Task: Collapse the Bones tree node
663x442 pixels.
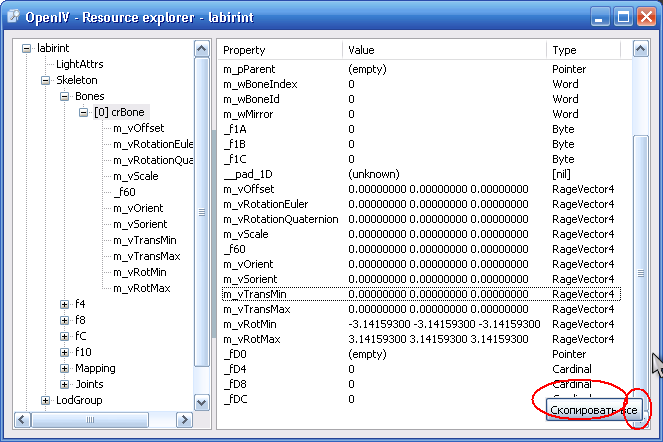Action: pos(65,96)
